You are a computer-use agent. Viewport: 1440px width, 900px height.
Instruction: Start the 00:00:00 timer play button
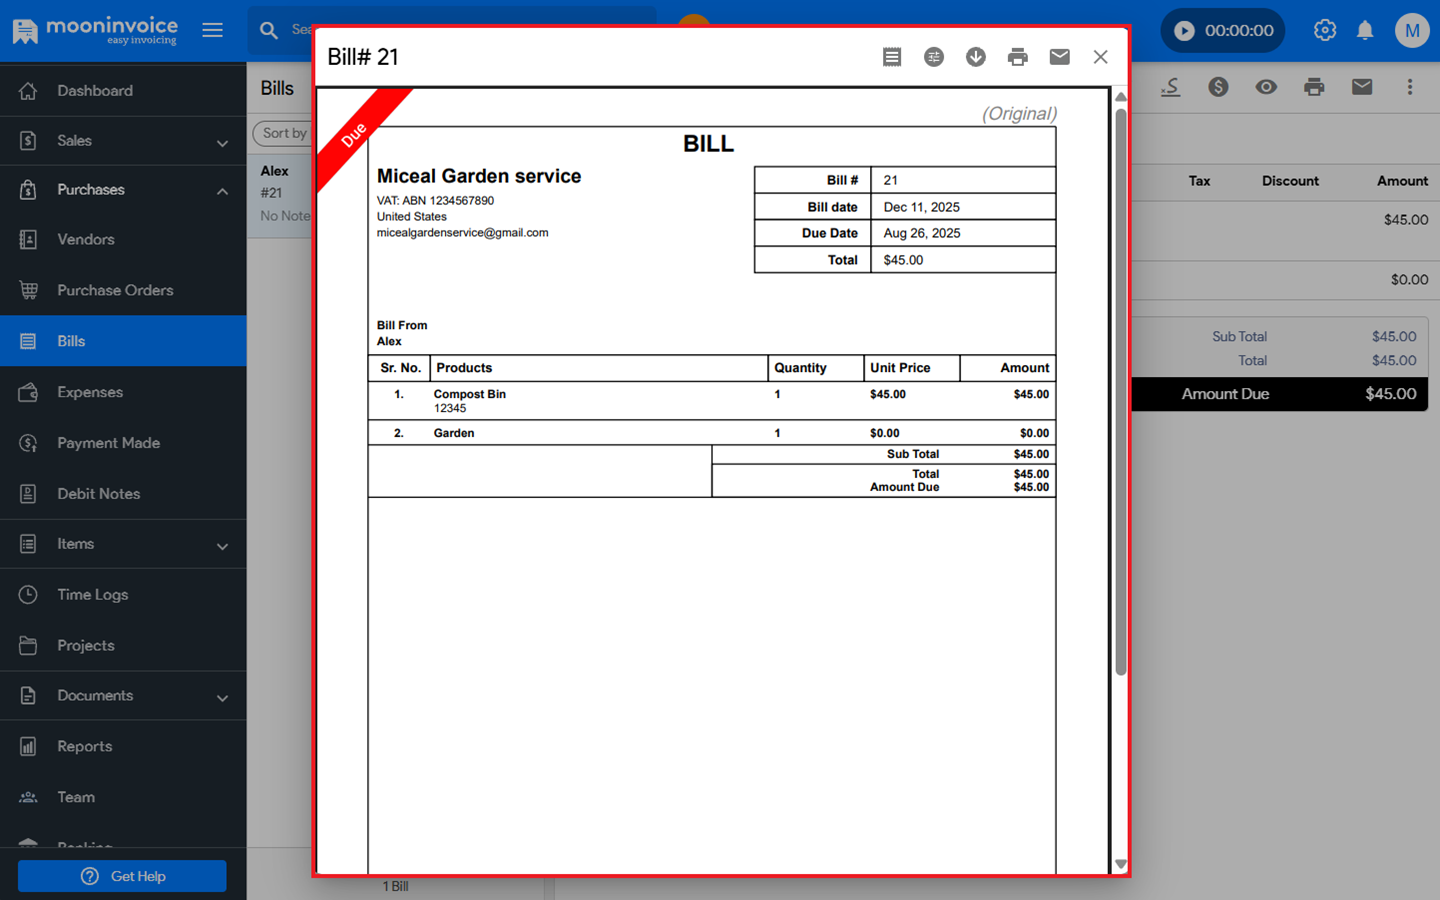pyautogui.click(x=1184, y=30)
